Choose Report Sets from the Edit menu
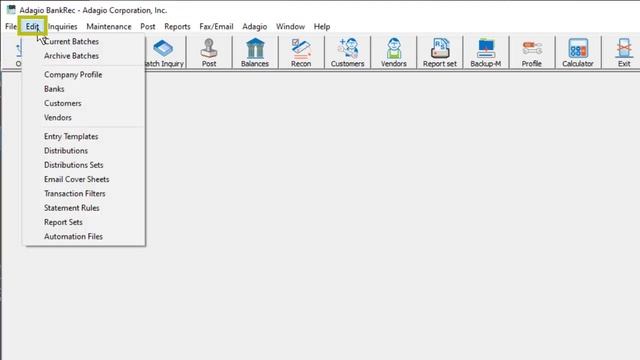Image resolution: width=640 pixels, height=360 pixels. point(84,222)
